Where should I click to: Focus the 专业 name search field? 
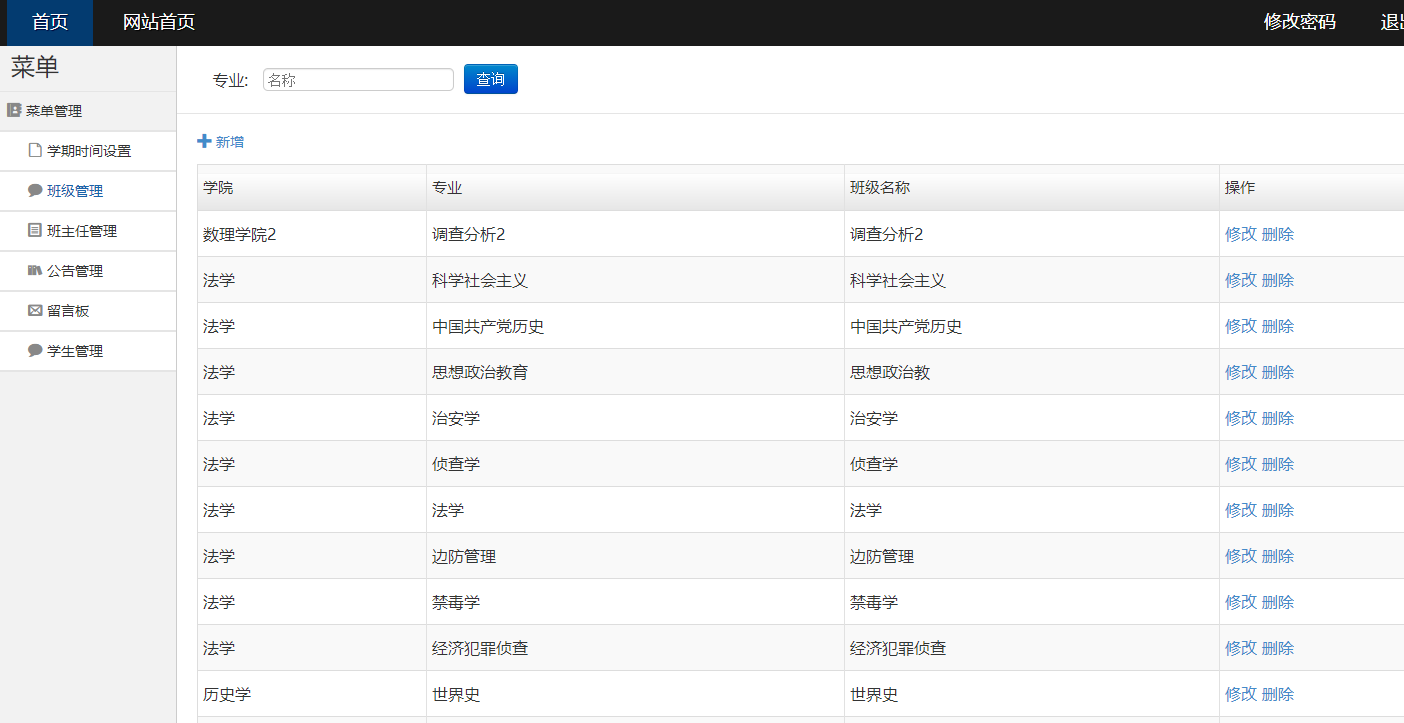coord(358,80)
